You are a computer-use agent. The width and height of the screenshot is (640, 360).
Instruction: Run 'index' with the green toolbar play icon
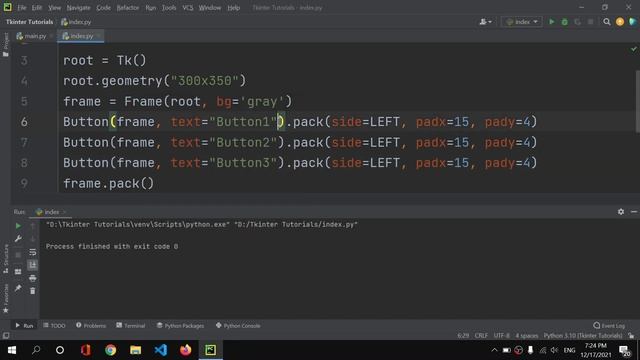[x=551, y=22]
